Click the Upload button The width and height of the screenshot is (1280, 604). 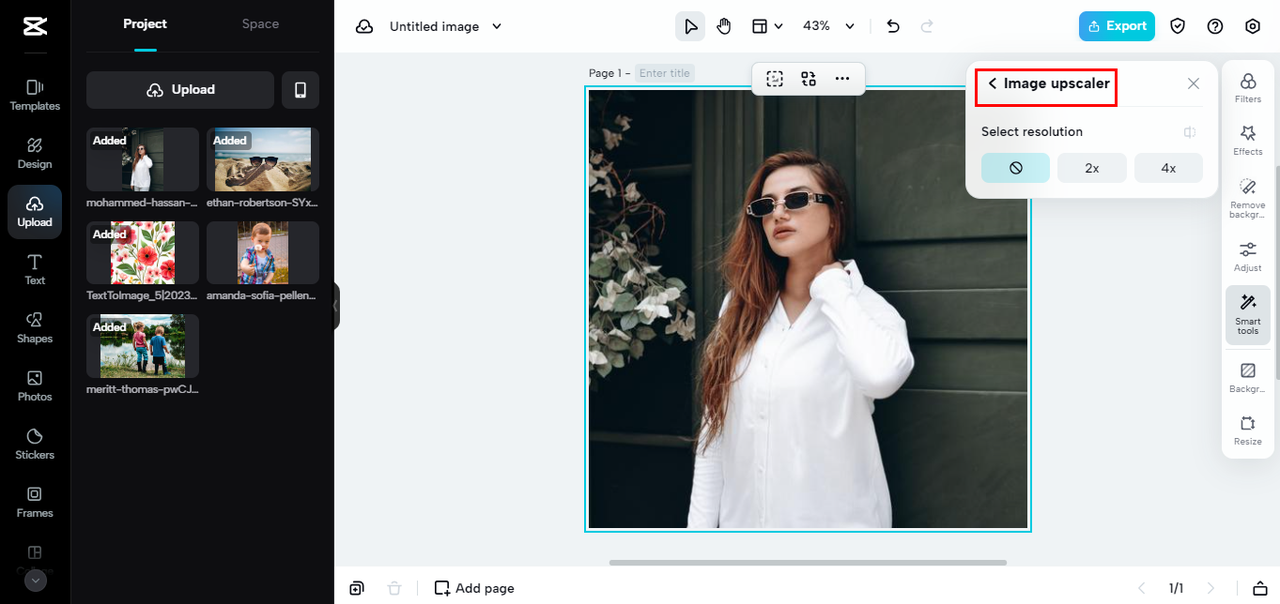pos(180,90)
